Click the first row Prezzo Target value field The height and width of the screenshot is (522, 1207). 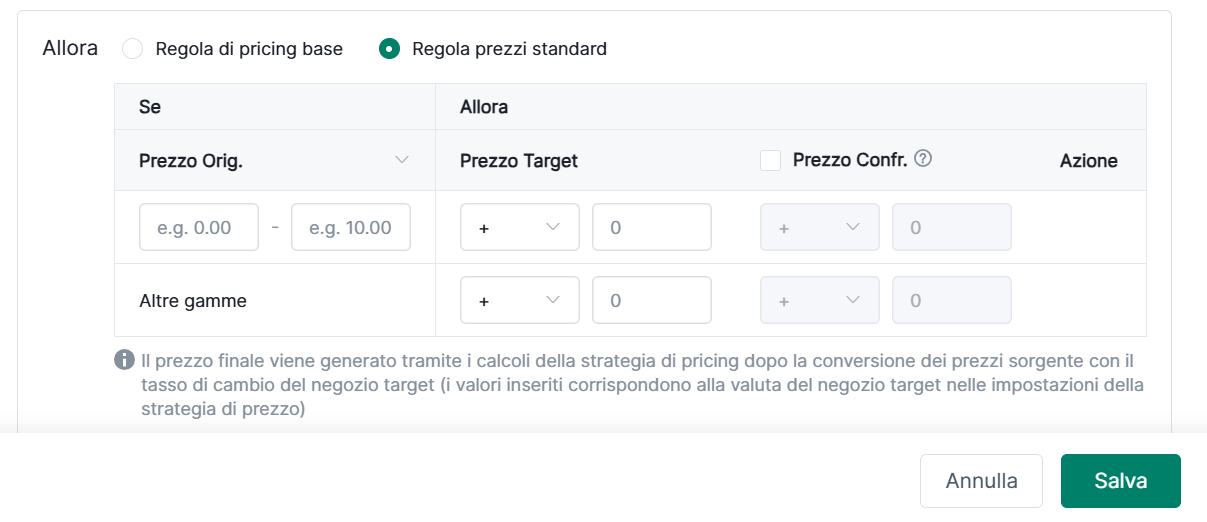pyautogui.click(x=651, y=227)
